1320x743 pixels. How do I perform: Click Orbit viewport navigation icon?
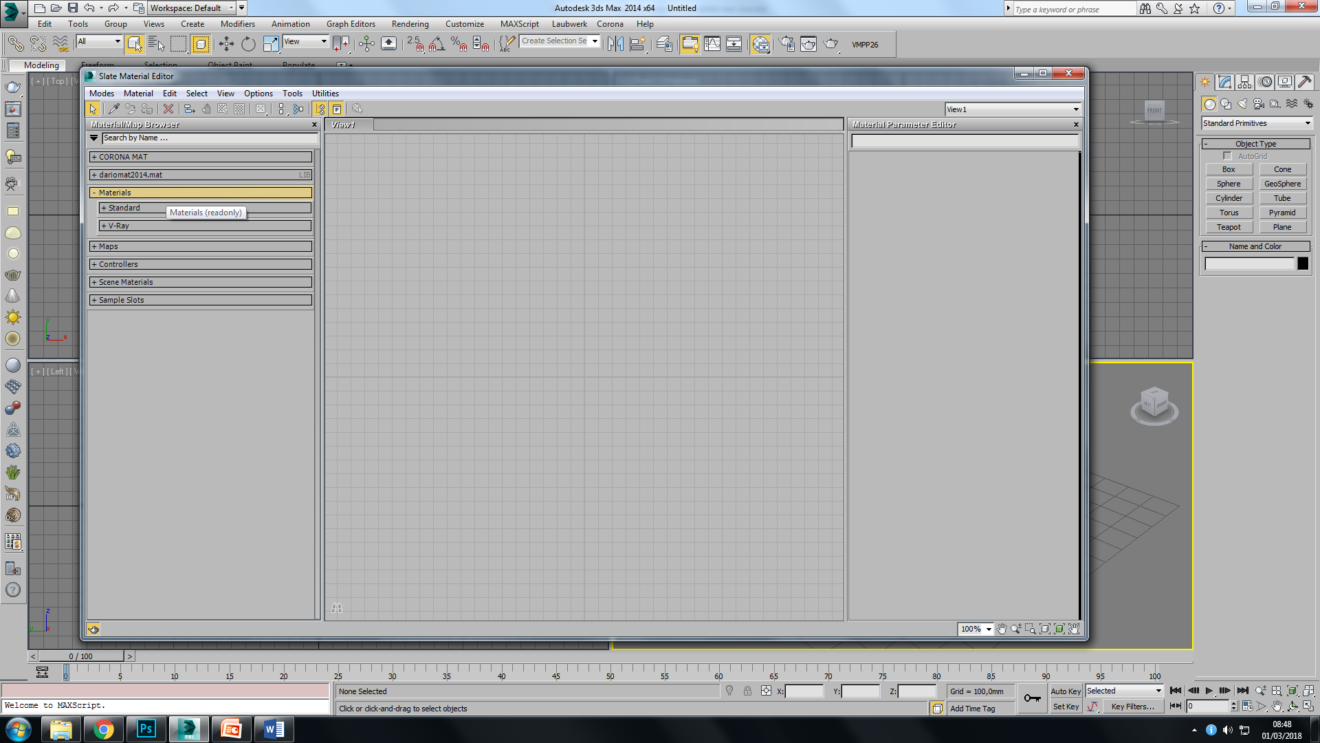[x=1293, y=706]
